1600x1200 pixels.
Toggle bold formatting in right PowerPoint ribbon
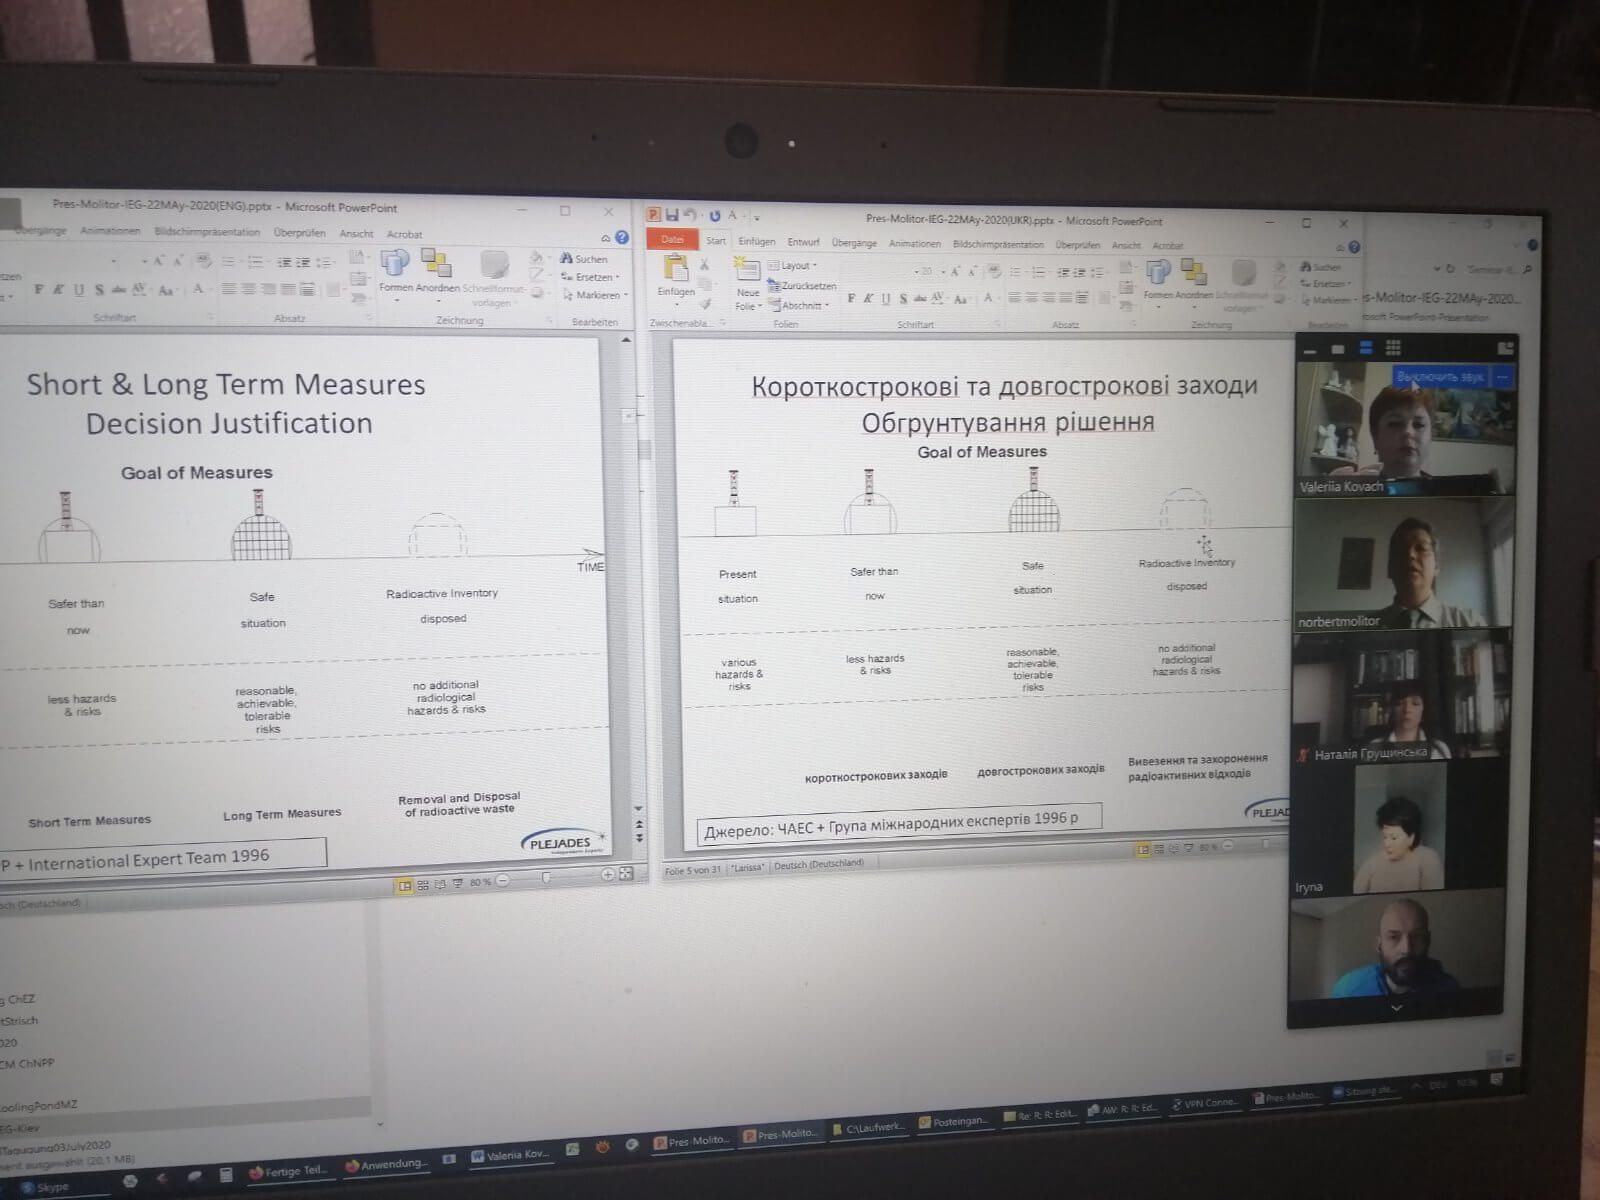point(851,298)
